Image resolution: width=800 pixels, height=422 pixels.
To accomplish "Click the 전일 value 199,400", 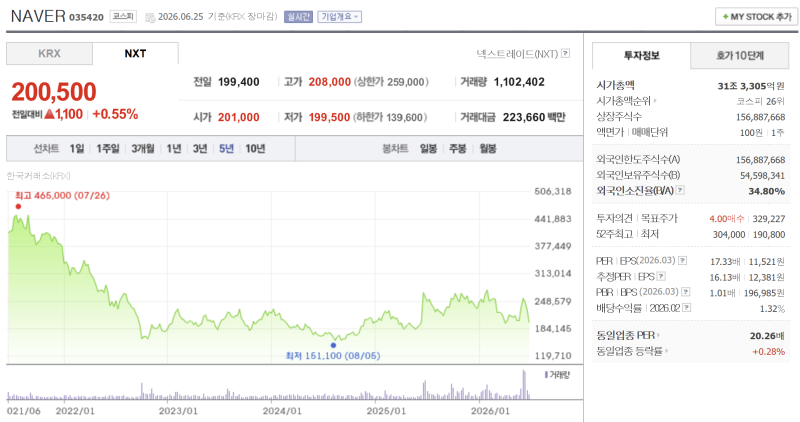I will pyautogui.click(x=239, y=82).
